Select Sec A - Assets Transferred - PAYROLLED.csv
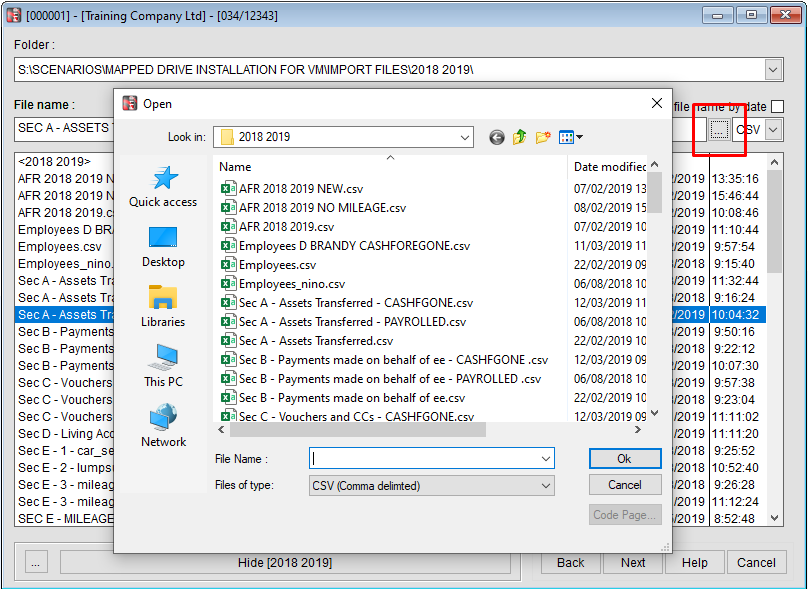The height and width of the screenshot is (589, 808). (x=343, y=322)
